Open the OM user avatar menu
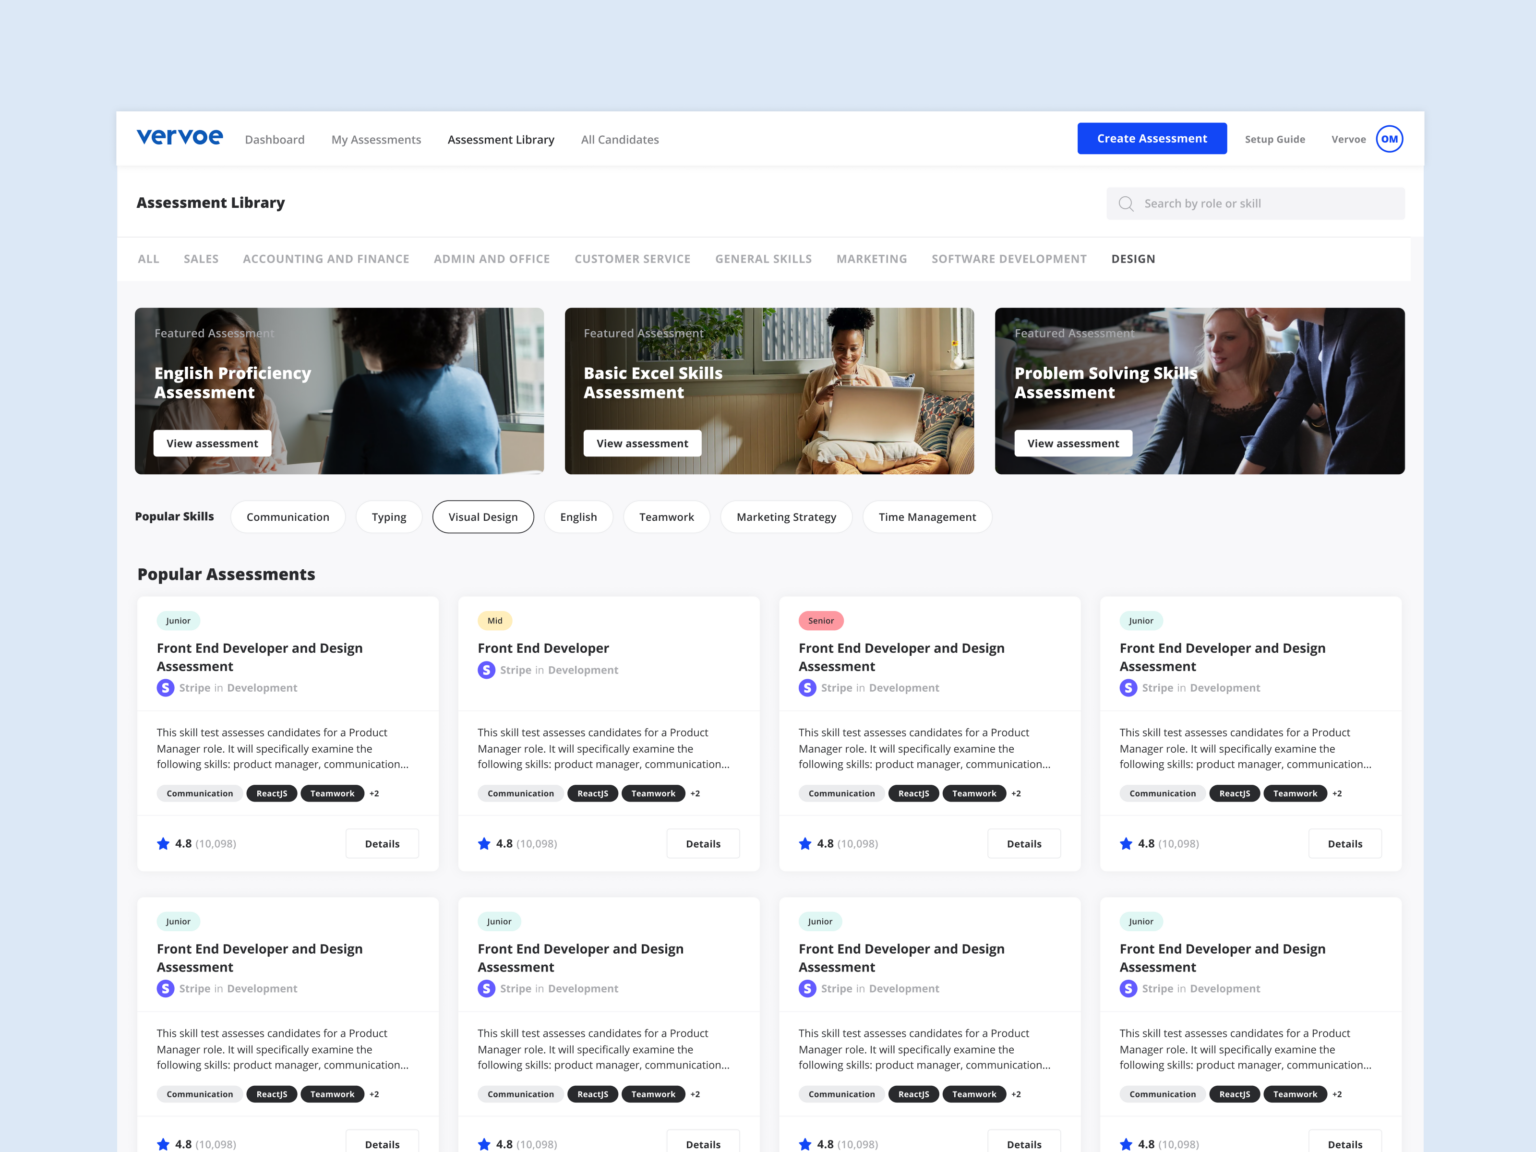1536x1152 pixels. pyautogui.click(x=1389, y=139)
